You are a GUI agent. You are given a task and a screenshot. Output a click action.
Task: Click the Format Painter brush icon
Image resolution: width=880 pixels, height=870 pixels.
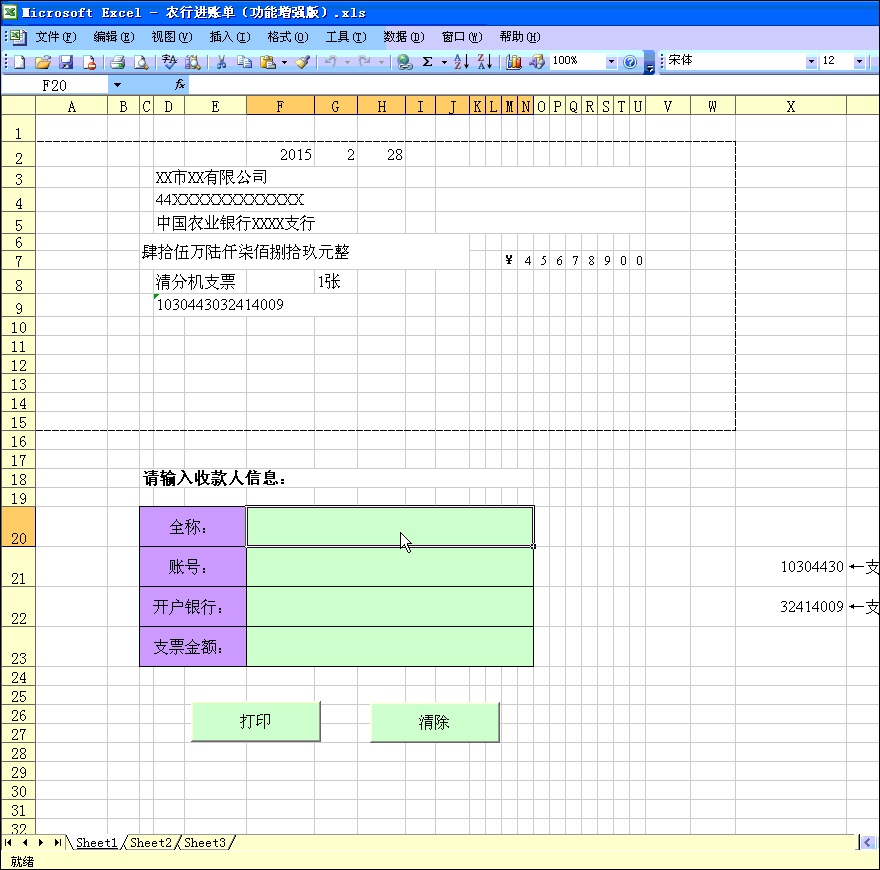pos(302,62)
